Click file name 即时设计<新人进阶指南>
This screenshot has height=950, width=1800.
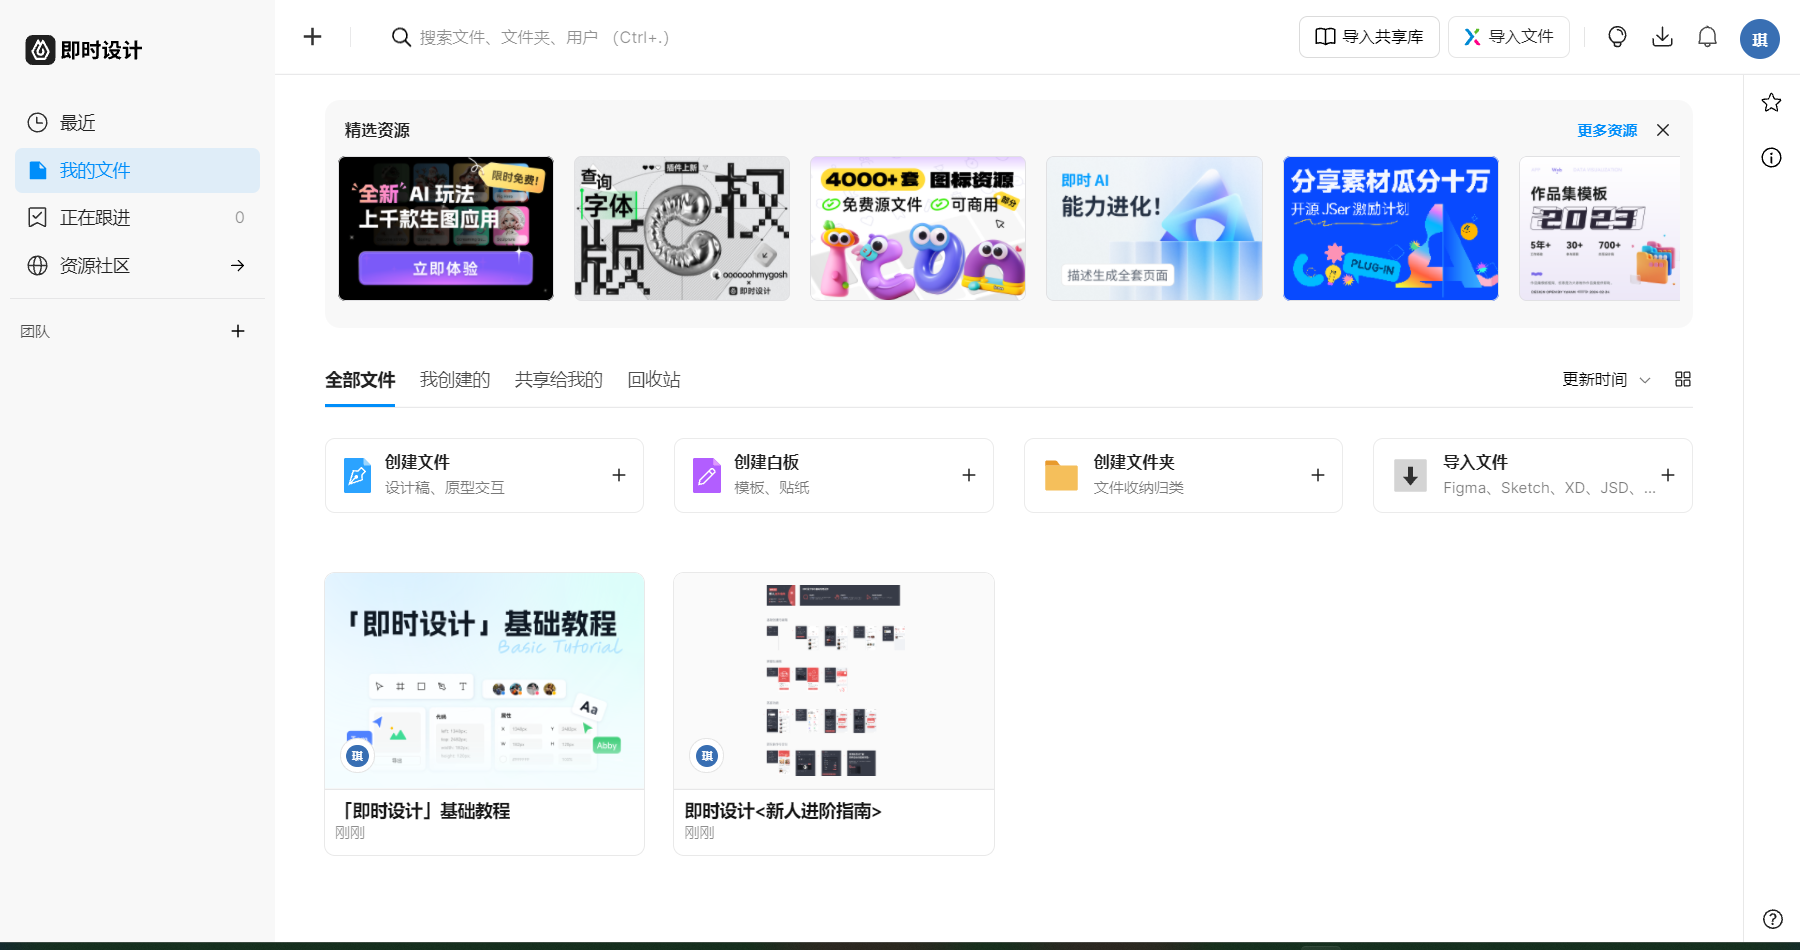[783, 811]
